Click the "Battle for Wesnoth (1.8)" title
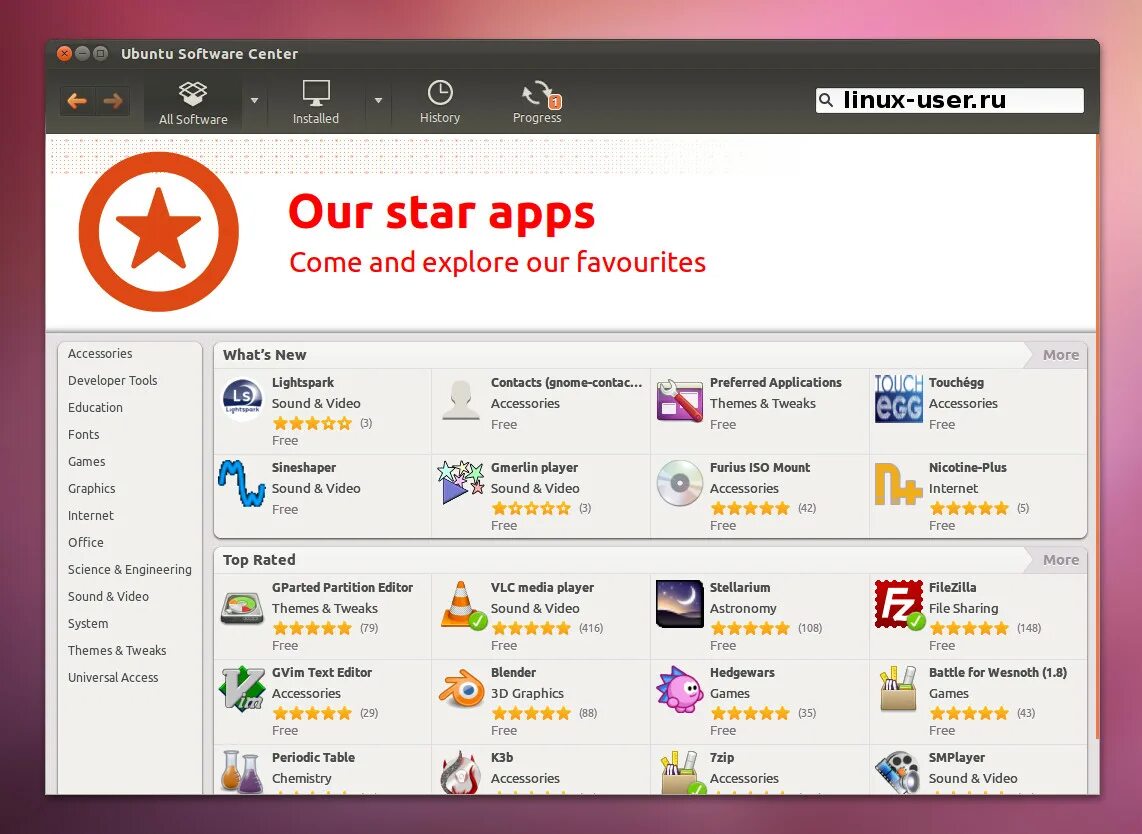The width and height of the screenshot is (1142, 834). point(998,672)
